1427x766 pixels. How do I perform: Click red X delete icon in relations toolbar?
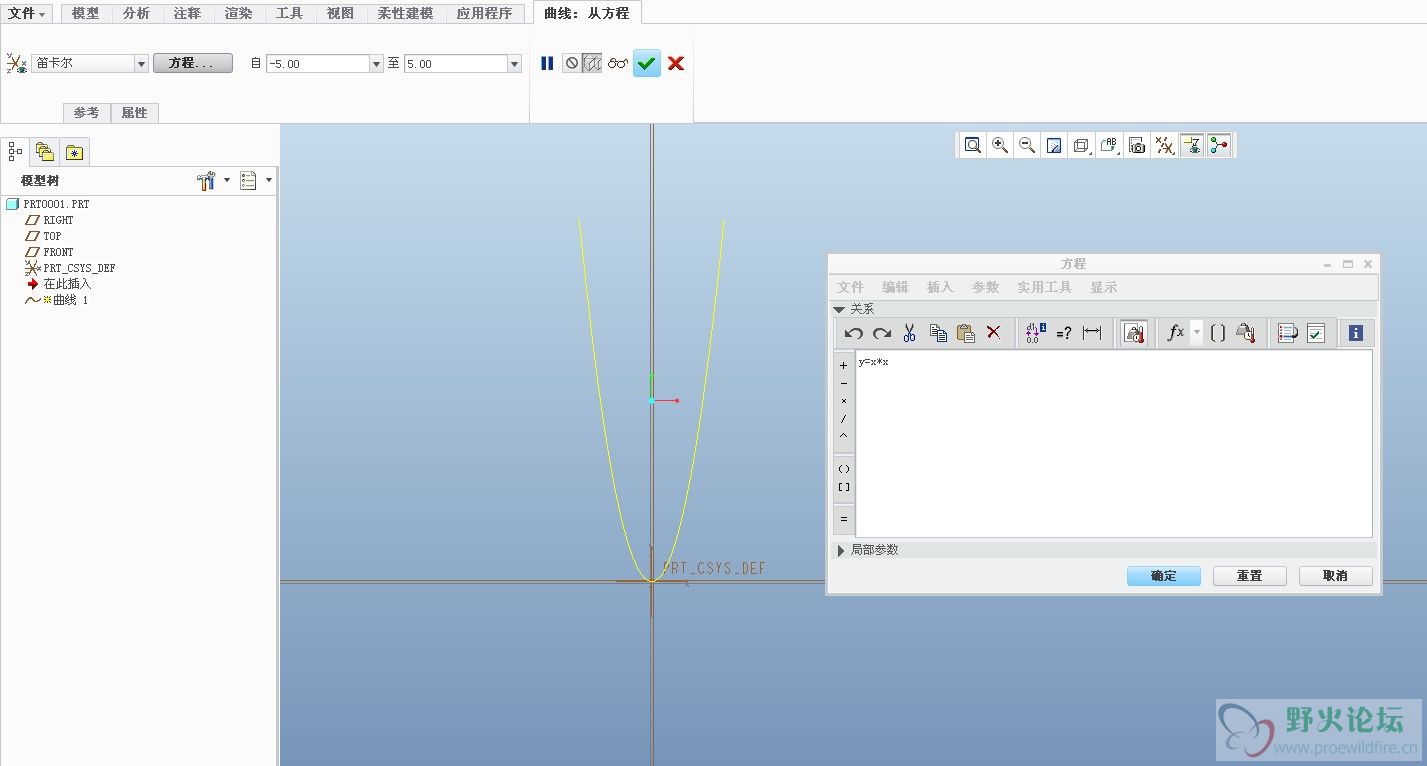[x=993, y=333]
